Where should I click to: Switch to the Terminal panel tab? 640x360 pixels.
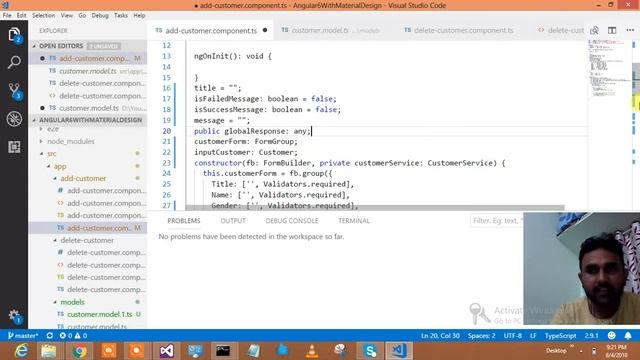click(x=353, y=220)
